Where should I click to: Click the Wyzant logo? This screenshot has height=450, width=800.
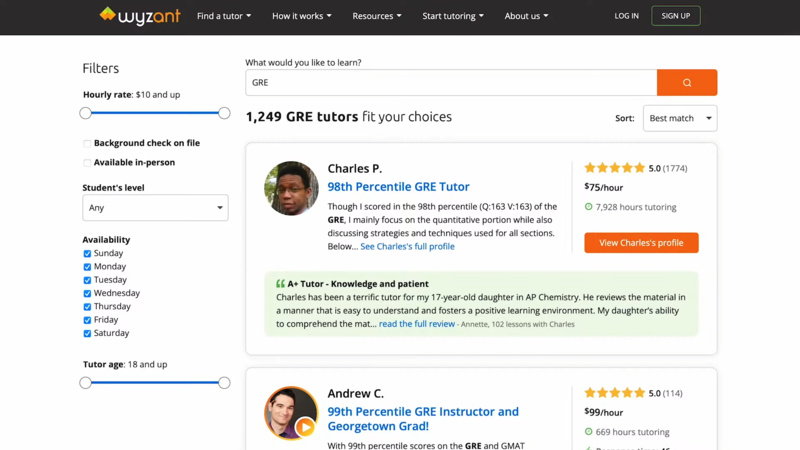[x=140, y=16]
